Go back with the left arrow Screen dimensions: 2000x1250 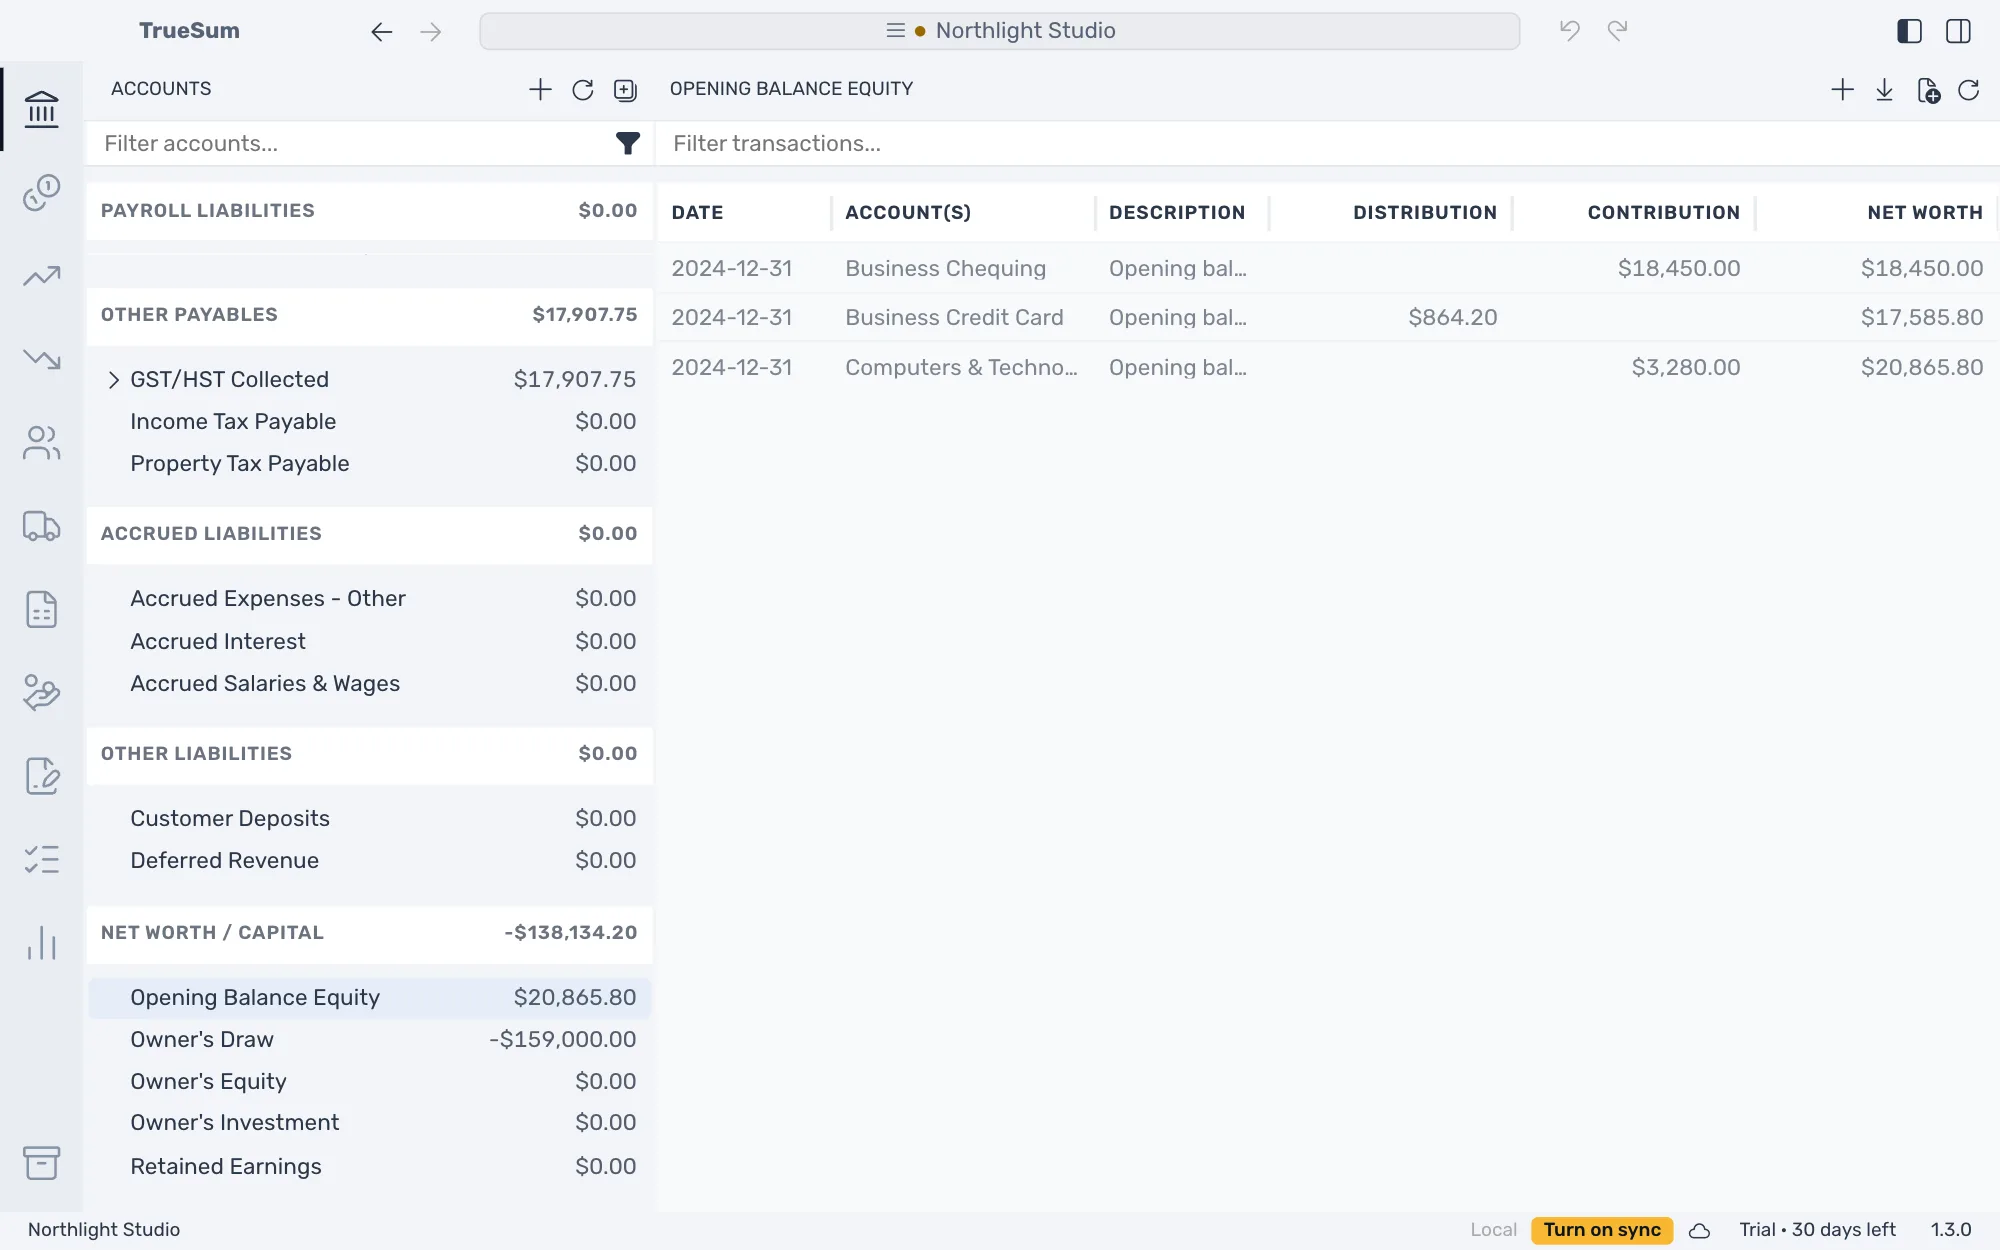(381, 32)
